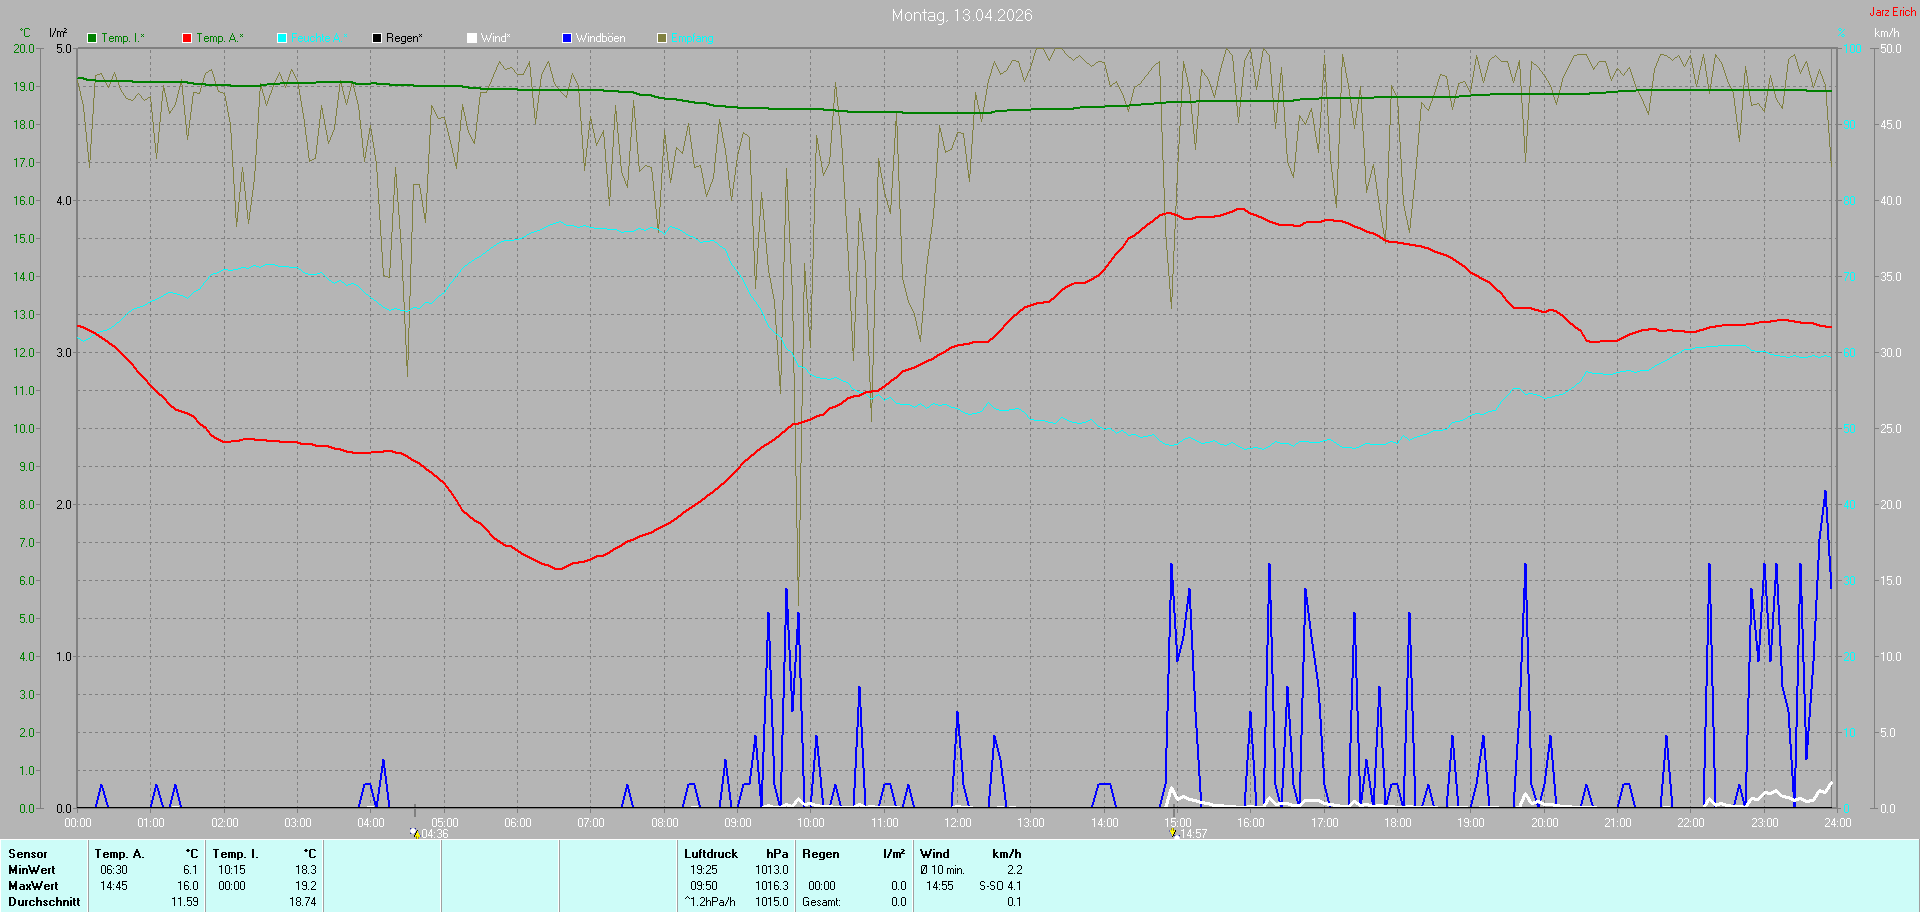The image size is (1920, 912).
Task: Click the Temp. A. minimum value '6.1'
Action: click(190, 870)
